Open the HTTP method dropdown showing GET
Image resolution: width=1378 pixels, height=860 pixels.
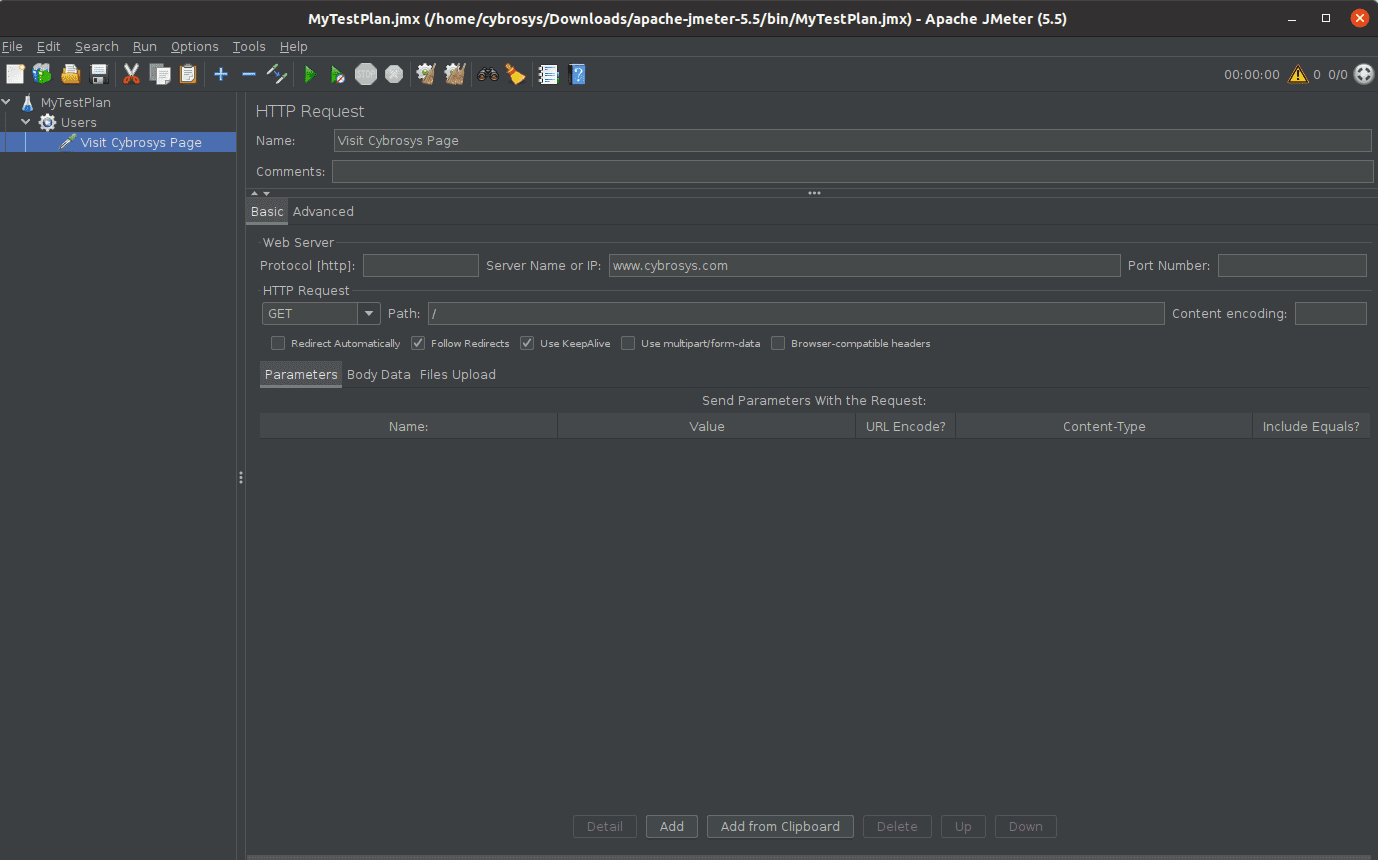coord(369,313)
